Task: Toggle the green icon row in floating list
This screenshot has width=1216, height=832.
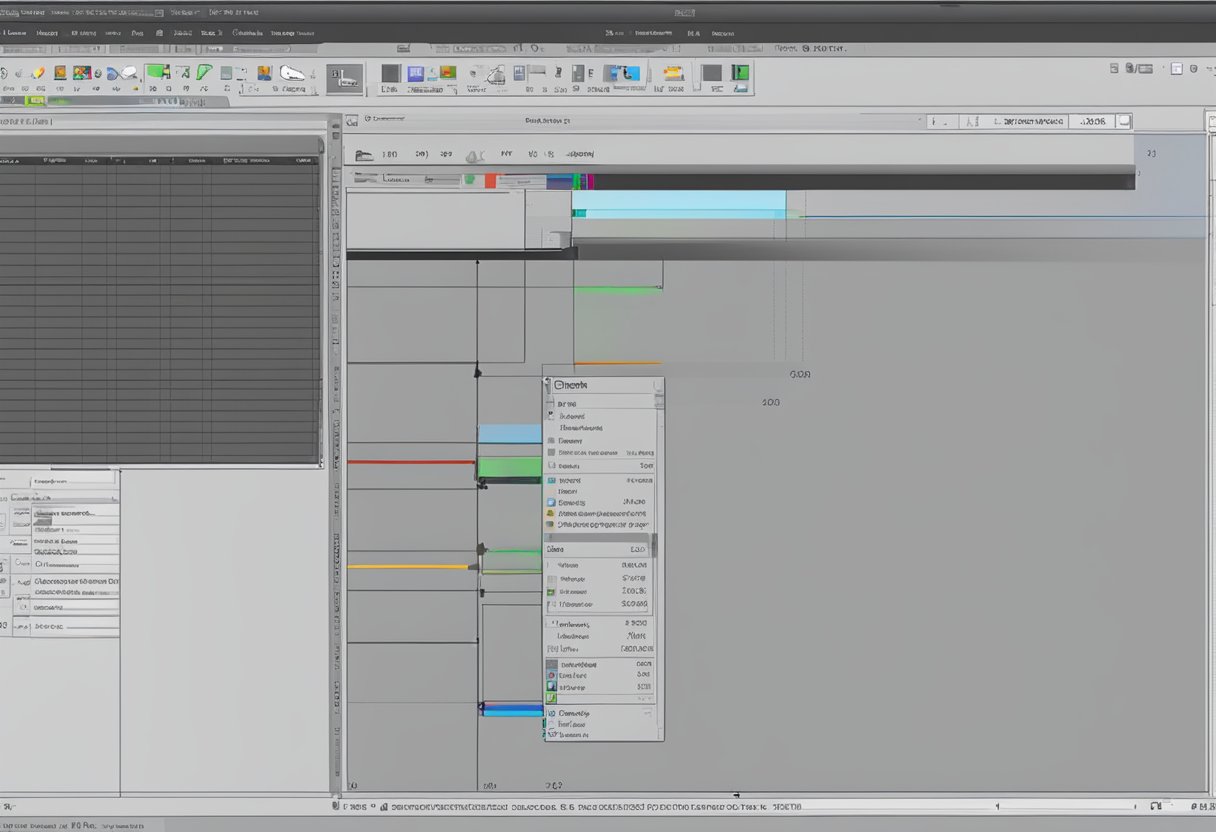Action: point(551,592)
